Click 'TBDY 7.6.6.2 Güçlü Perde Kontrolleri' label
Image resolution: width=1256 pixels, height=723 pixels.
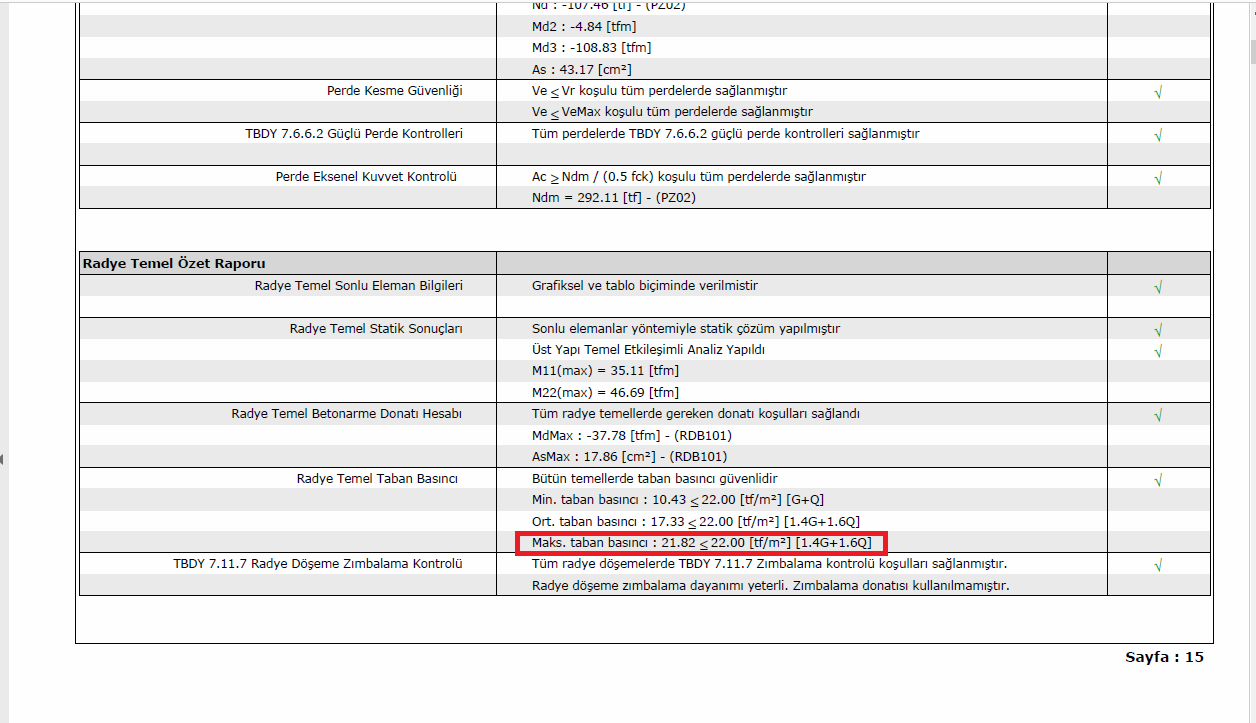(354, 133)
